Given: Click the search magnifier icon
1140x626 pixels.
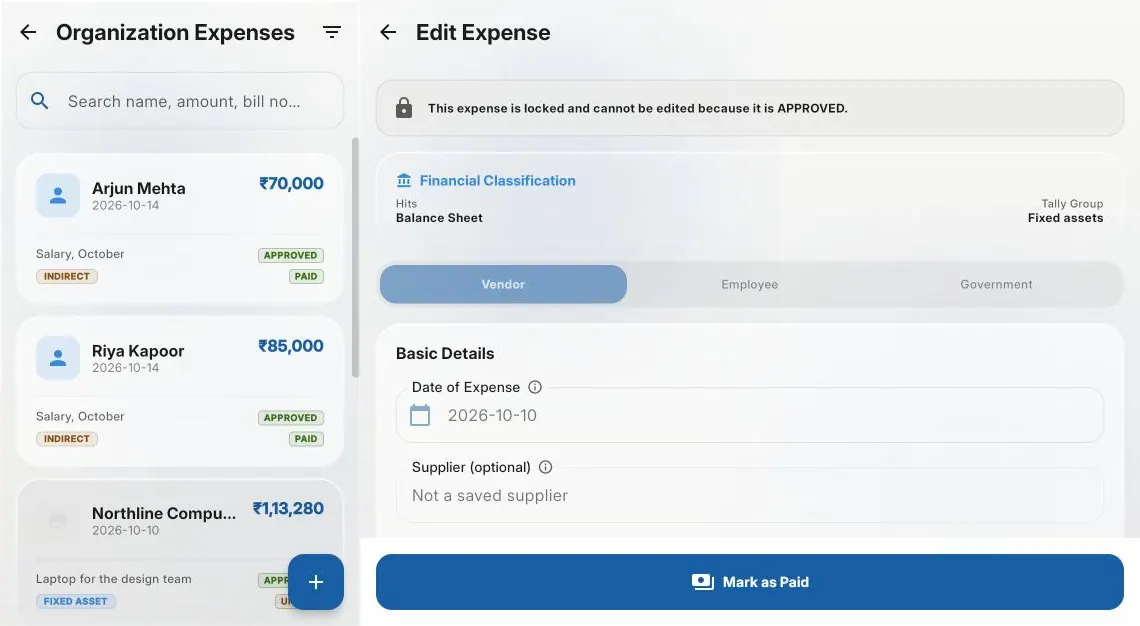Looking at the screenshot, I should pyautogui.click(x=39, y=101).
